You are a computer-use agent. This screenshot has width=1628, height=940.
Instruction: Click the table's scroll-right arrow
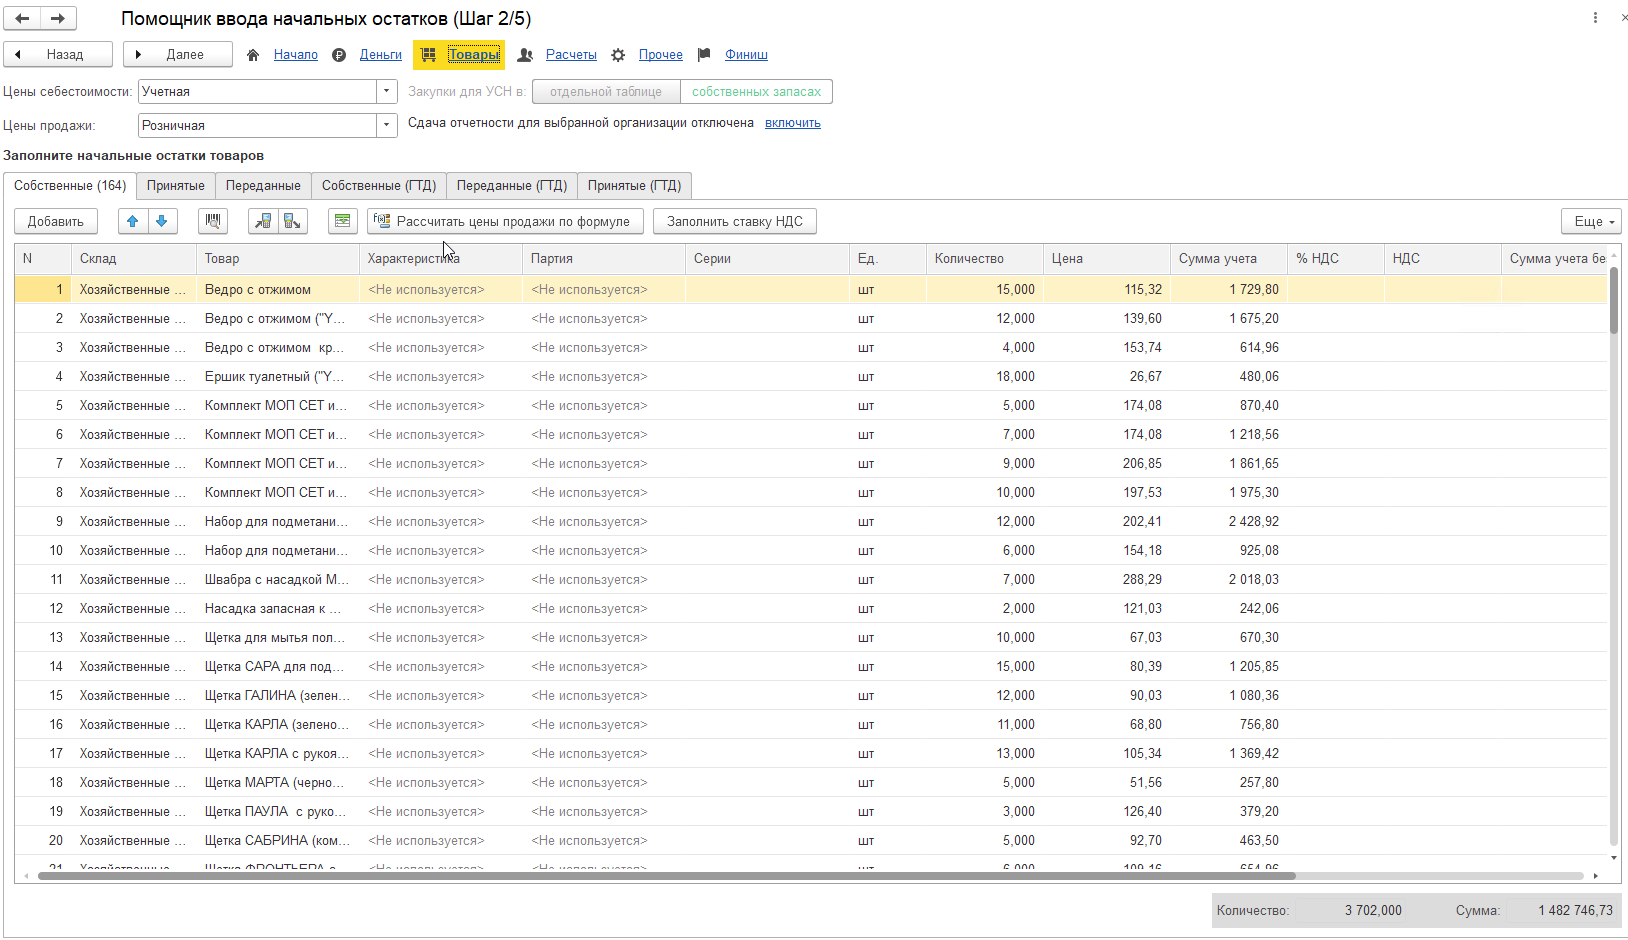(1595, 876)
